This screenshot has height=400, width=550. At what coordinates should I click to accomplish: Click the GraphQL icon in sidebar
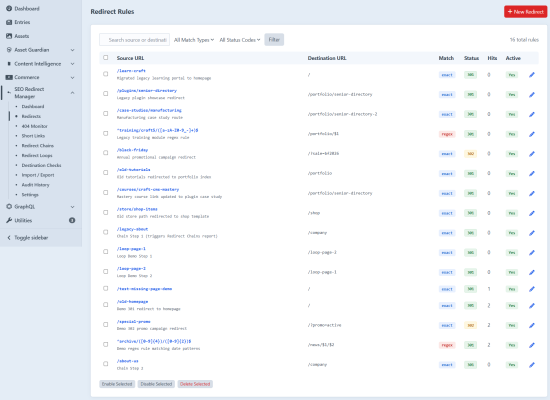pyautogui.click(x=9, y=207)
